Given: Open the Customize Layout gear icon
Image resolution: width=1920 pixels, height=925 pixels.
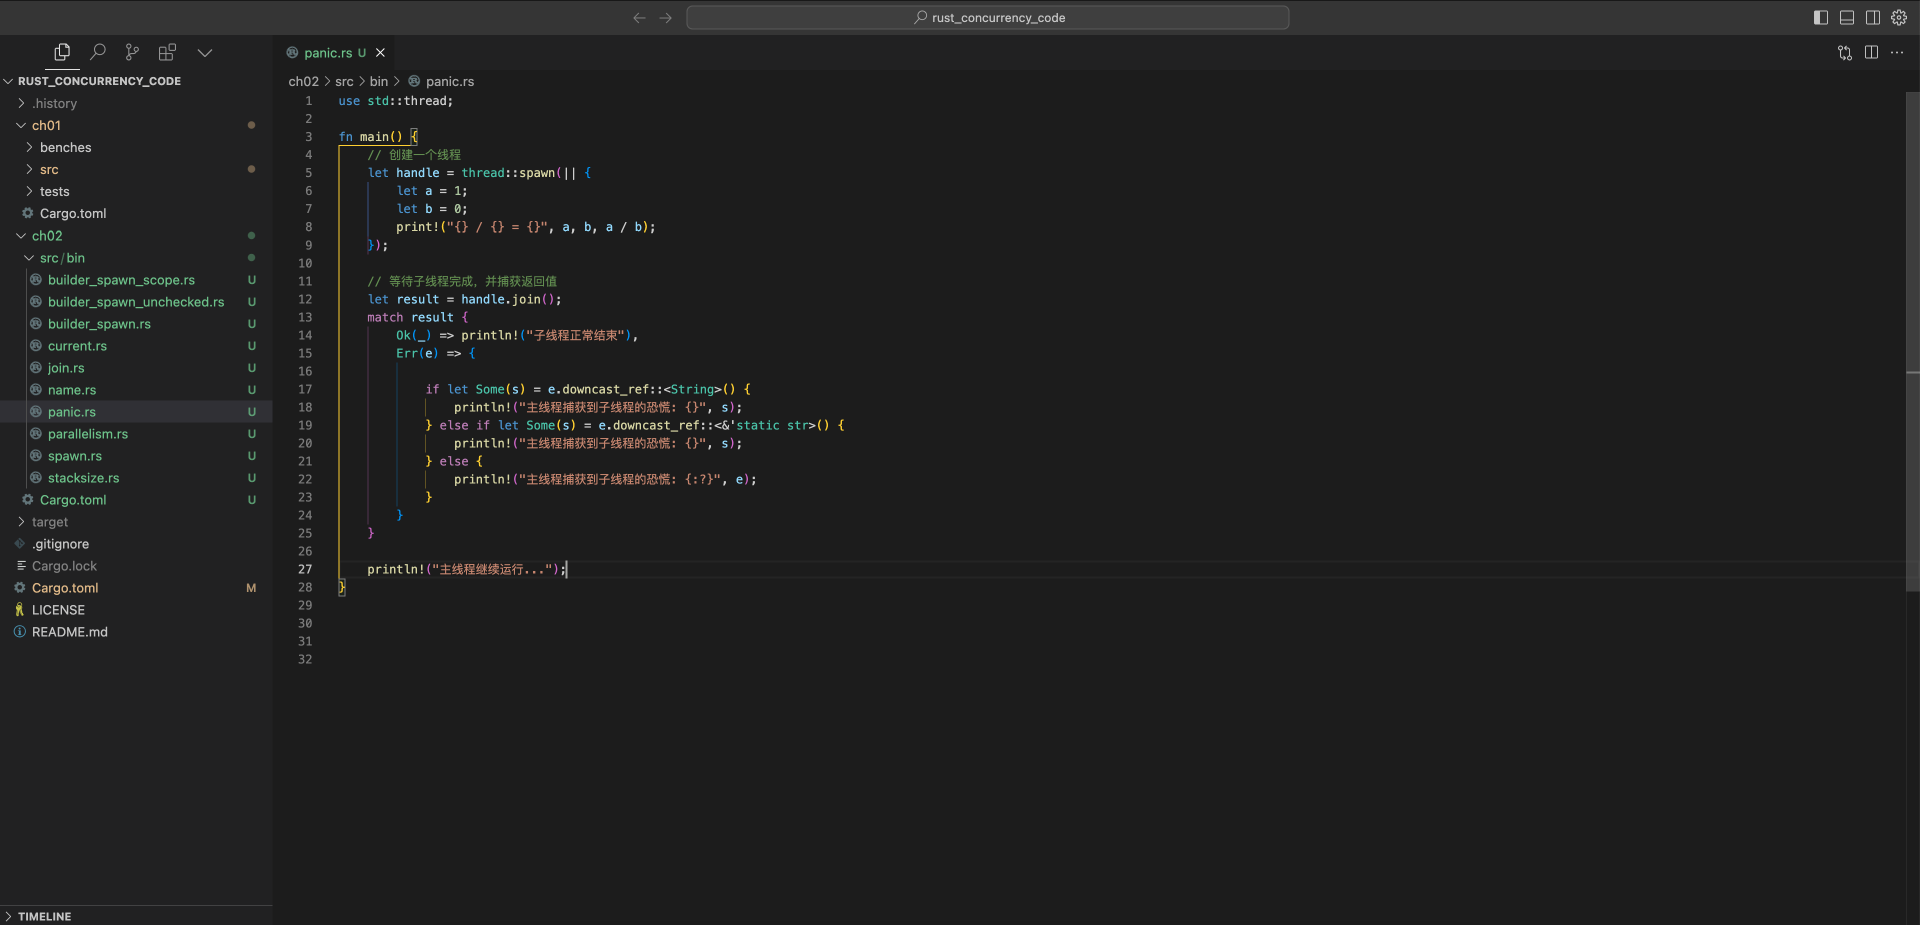Looking at the screenshot, I should tap(1899, 18).
